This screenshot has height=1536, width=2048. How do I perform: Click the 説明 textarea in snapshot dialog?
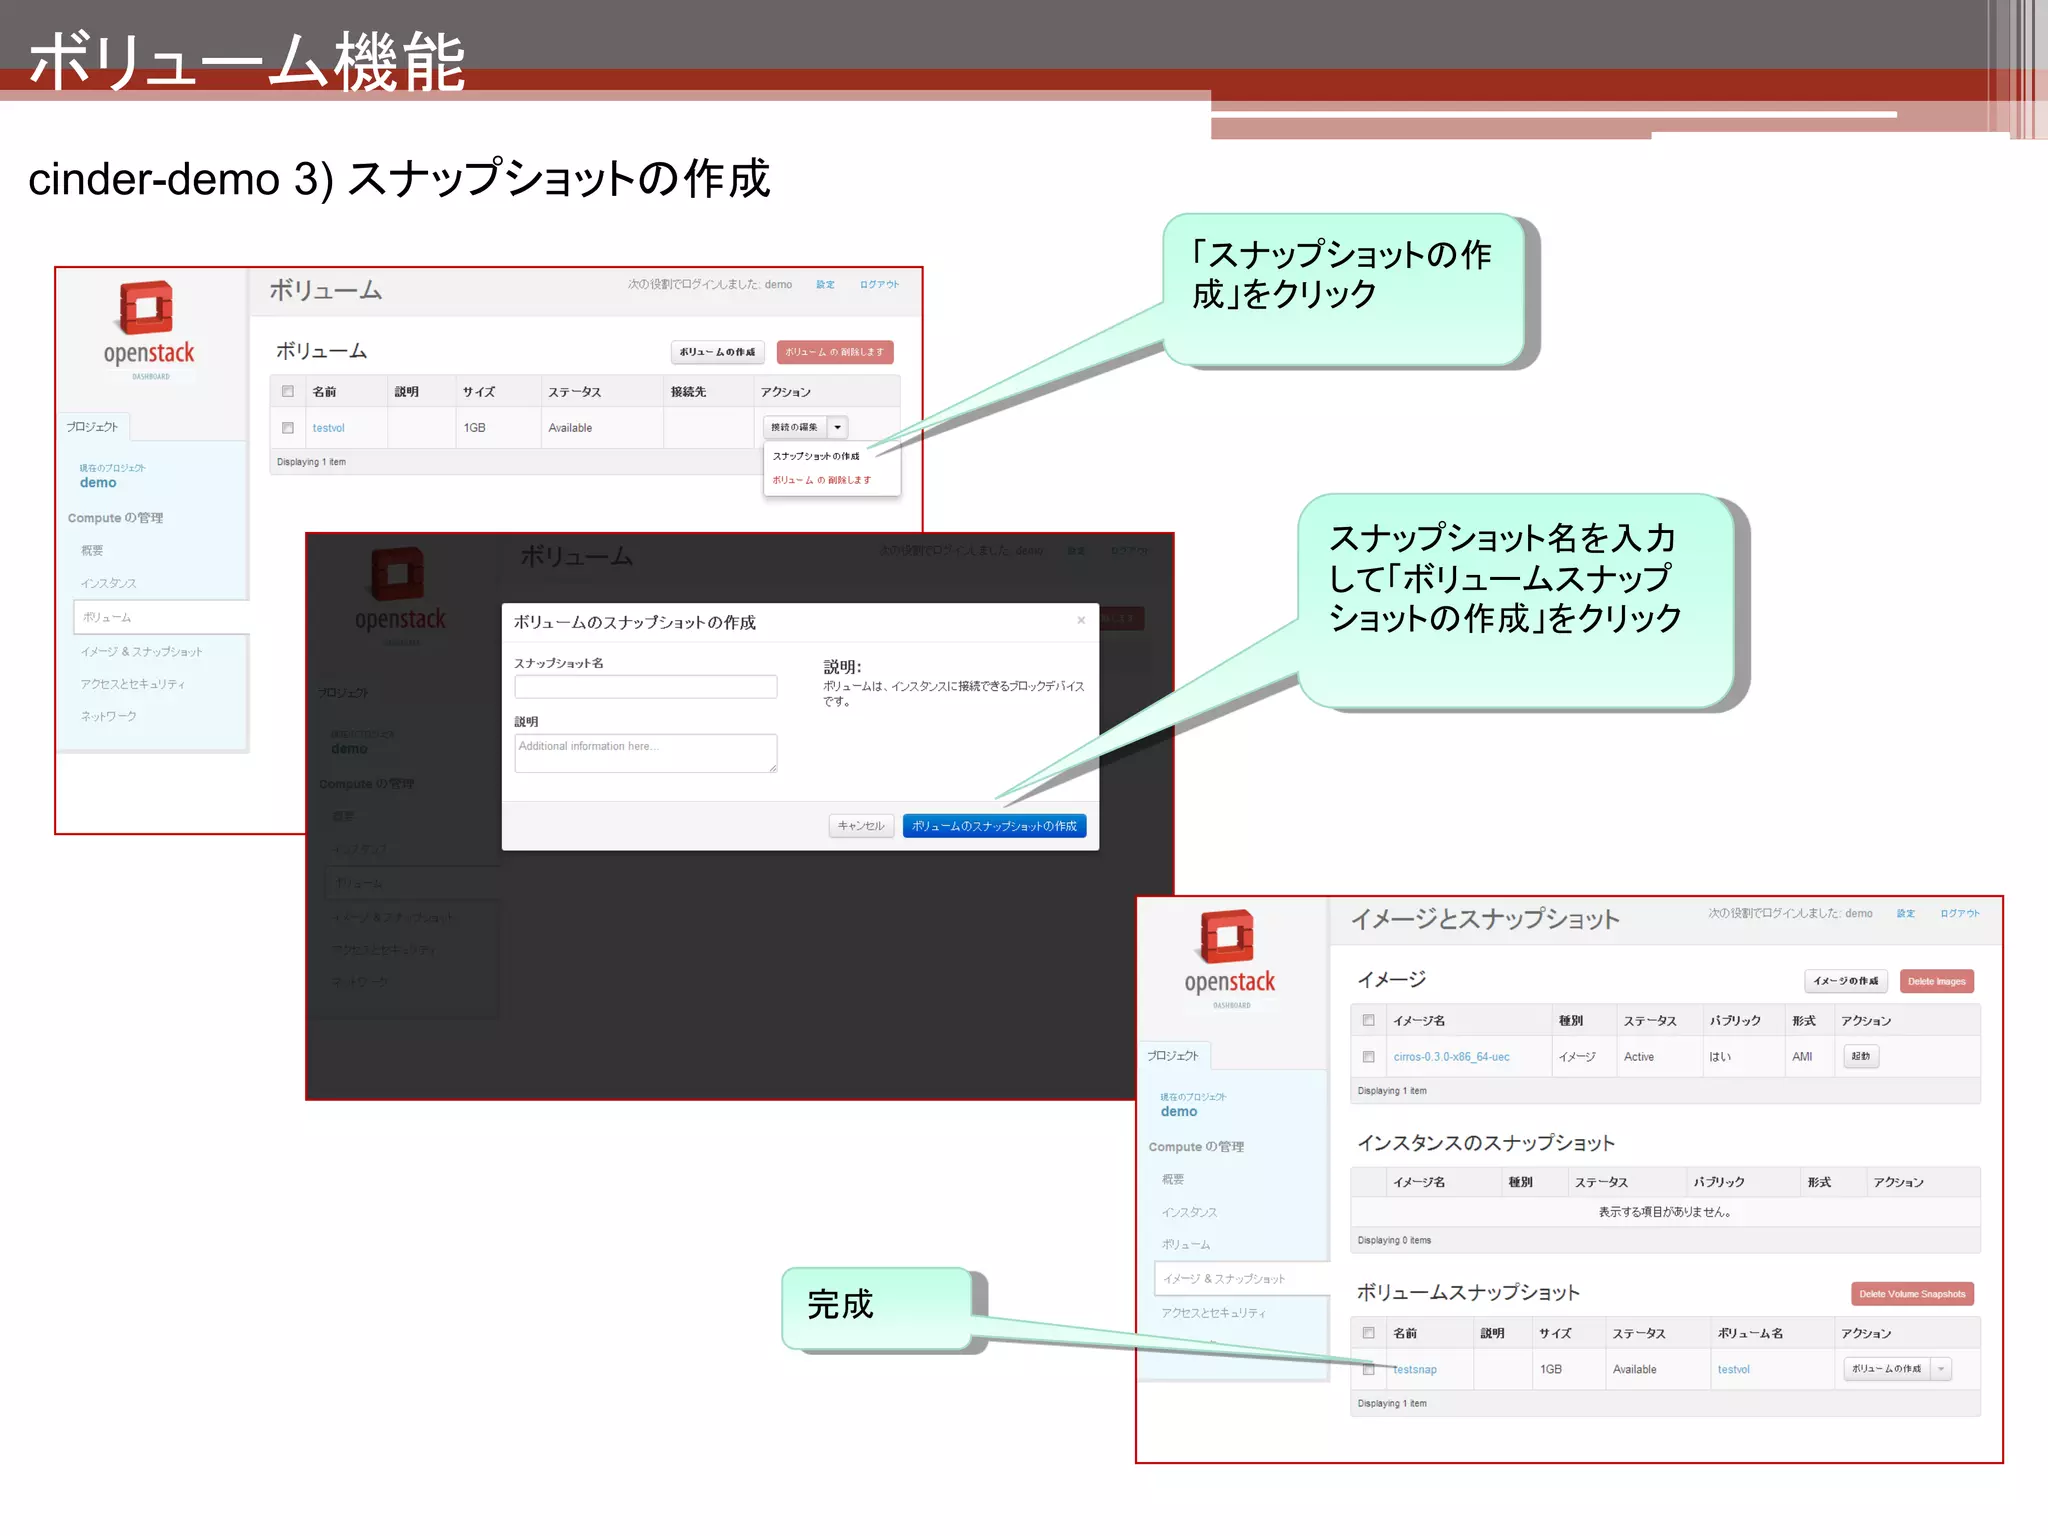coord(646,753)
